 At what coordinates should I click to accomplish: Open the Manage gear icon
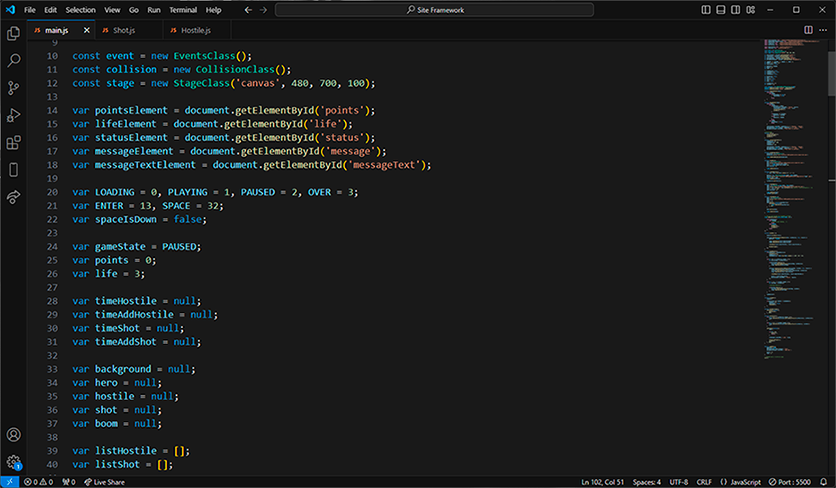tap(14, 462)
